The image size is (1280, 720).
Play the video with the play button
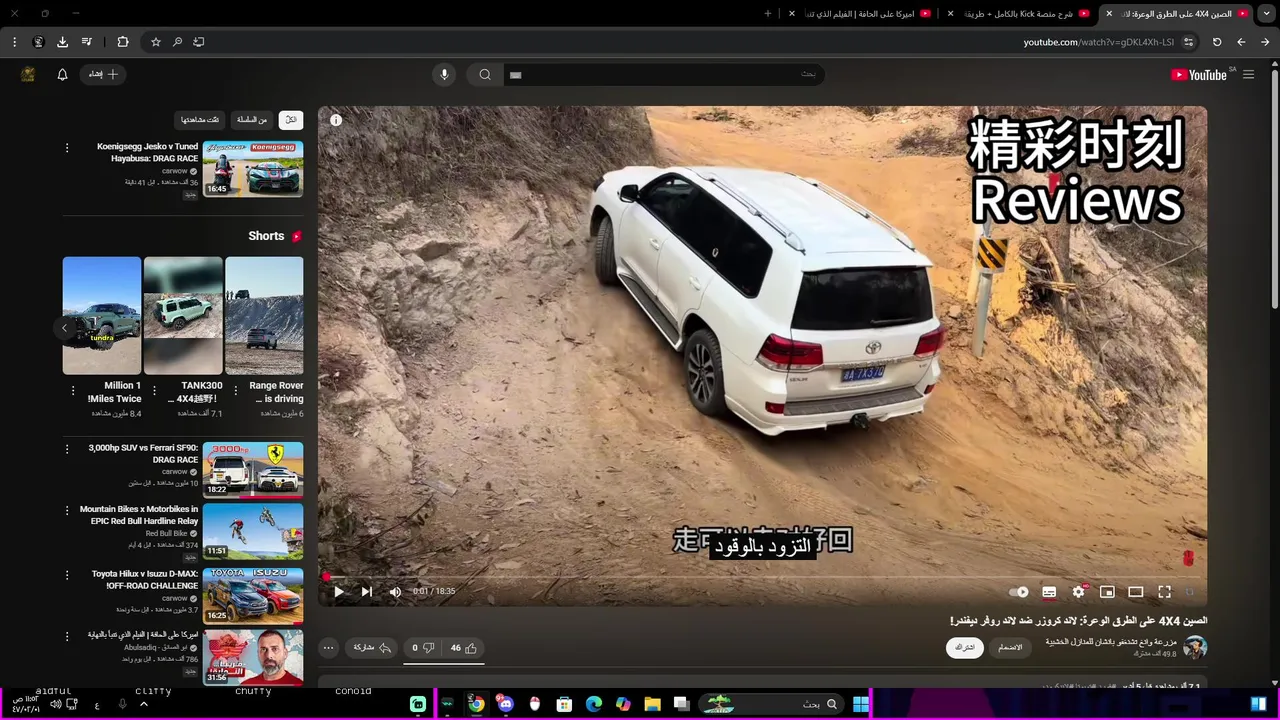click(x=338, y=592)
